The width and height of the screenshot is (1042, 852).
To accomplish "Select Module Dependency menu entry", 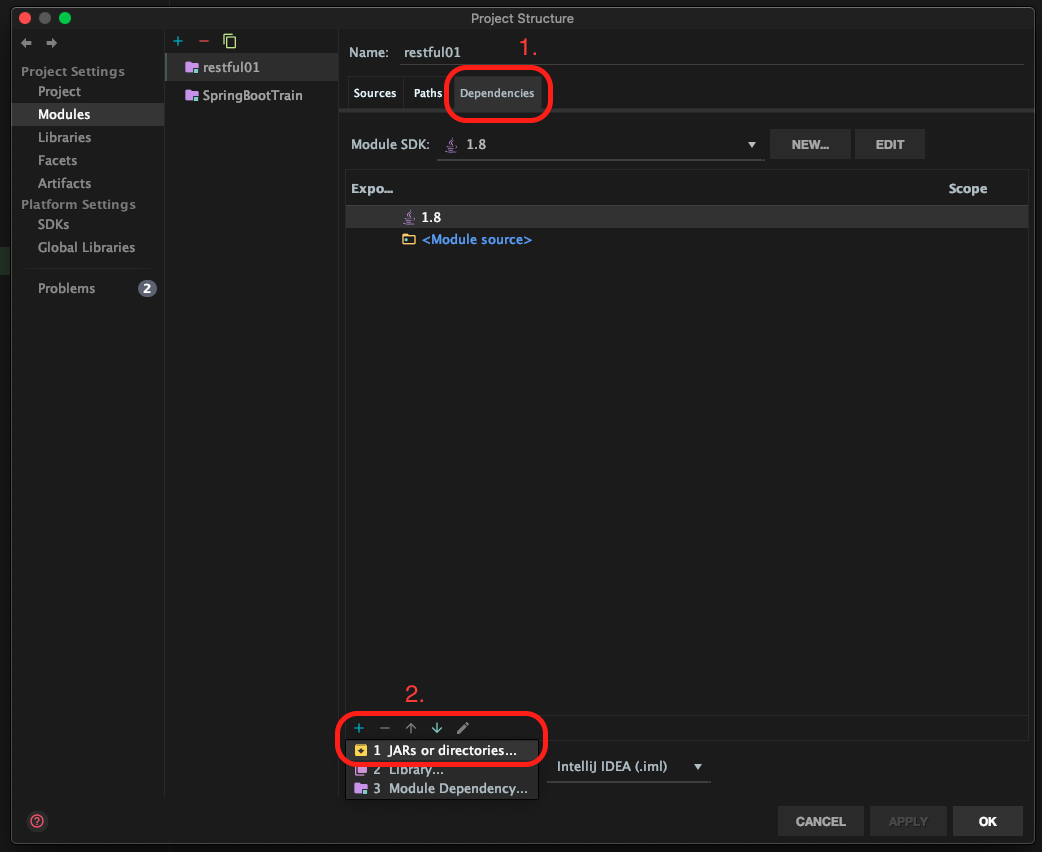I will [x=448, y=789].
